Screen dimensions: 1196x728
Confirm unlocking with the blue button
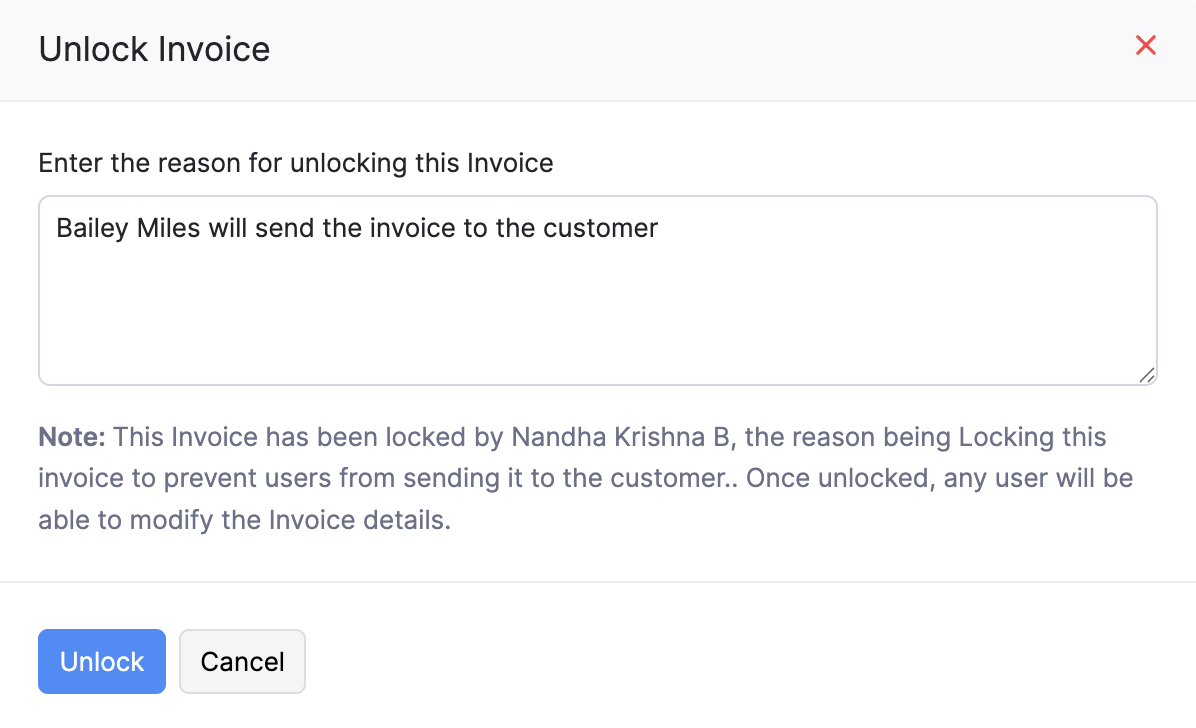click(101, 661)
